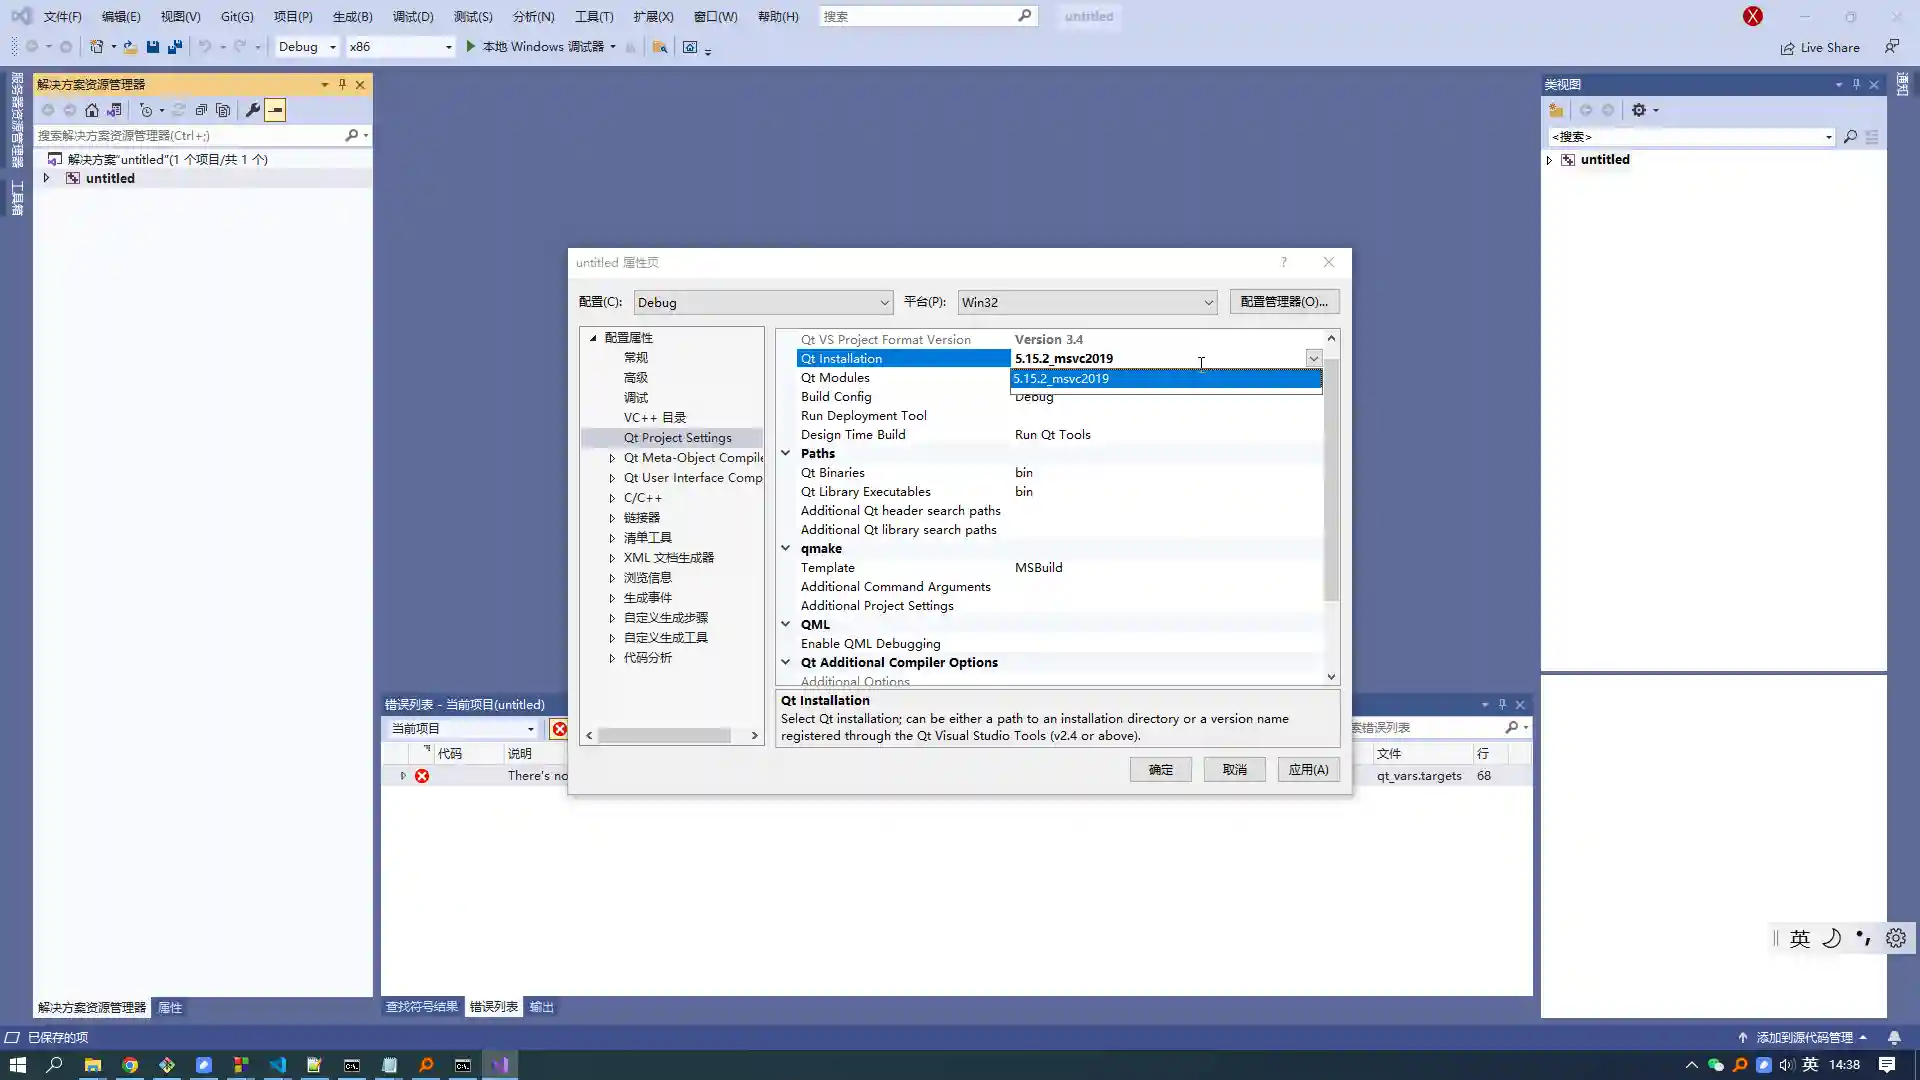Image resolution: width=1920 pixels, height=1080 pixels.
Task: Click 添加到源代码管理 in status bar
Action: (1804, 1038)
